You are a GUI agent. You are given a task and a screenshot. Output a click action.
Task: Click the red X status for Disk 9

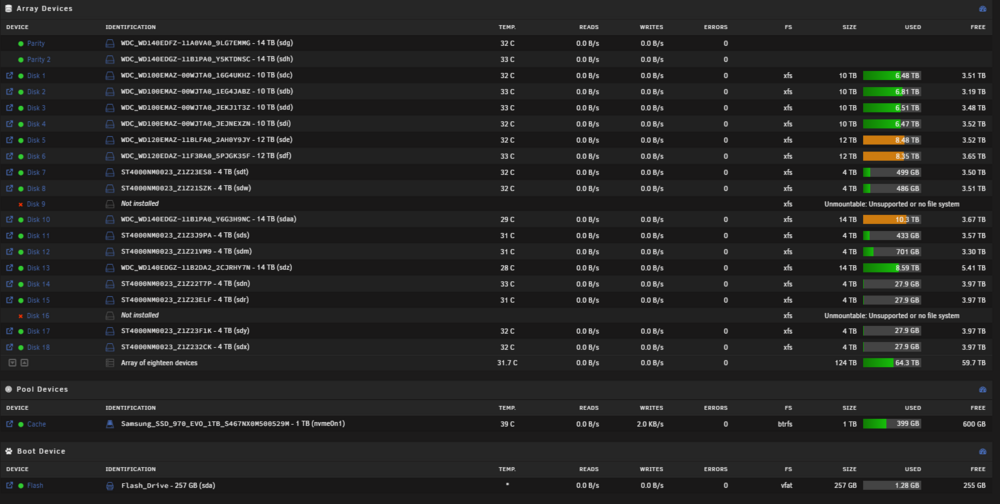[x=21, y=205]
